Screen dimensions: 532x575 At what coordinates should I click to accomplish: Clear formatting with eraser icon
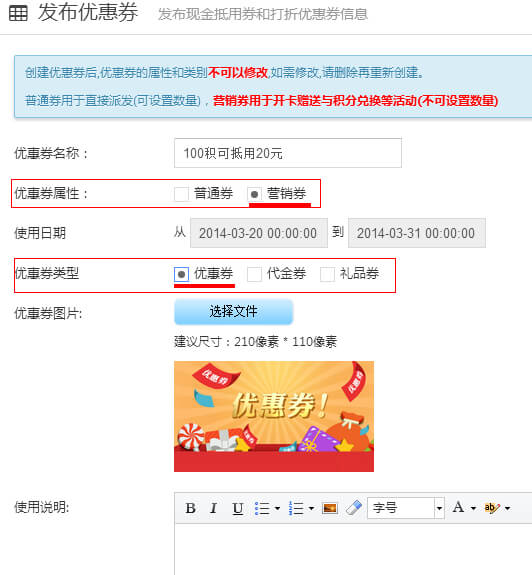[x=353, y=508]
